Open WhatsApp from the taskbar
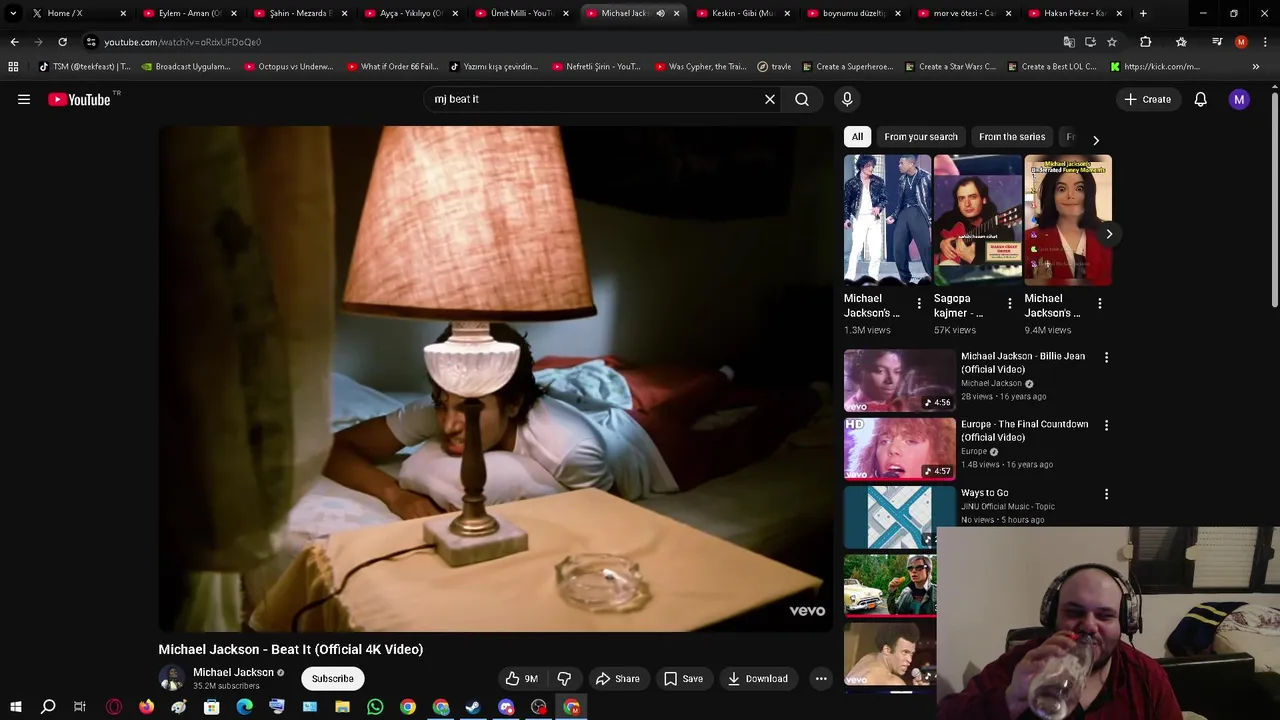1280x720 pixels. point(375,708)
